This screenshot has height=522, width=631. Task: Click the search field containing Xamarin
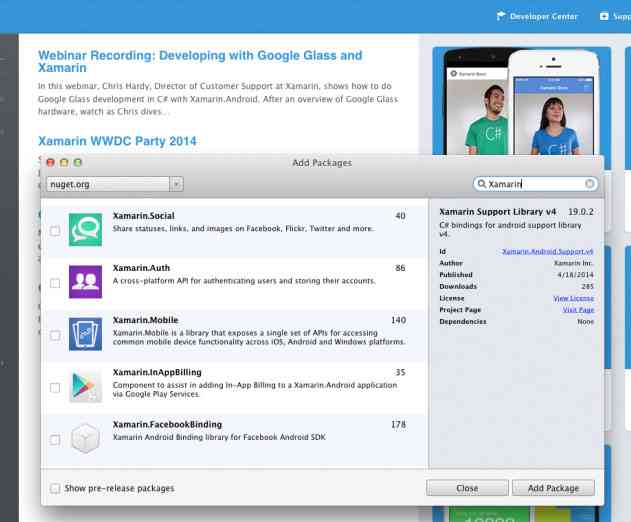535,184
